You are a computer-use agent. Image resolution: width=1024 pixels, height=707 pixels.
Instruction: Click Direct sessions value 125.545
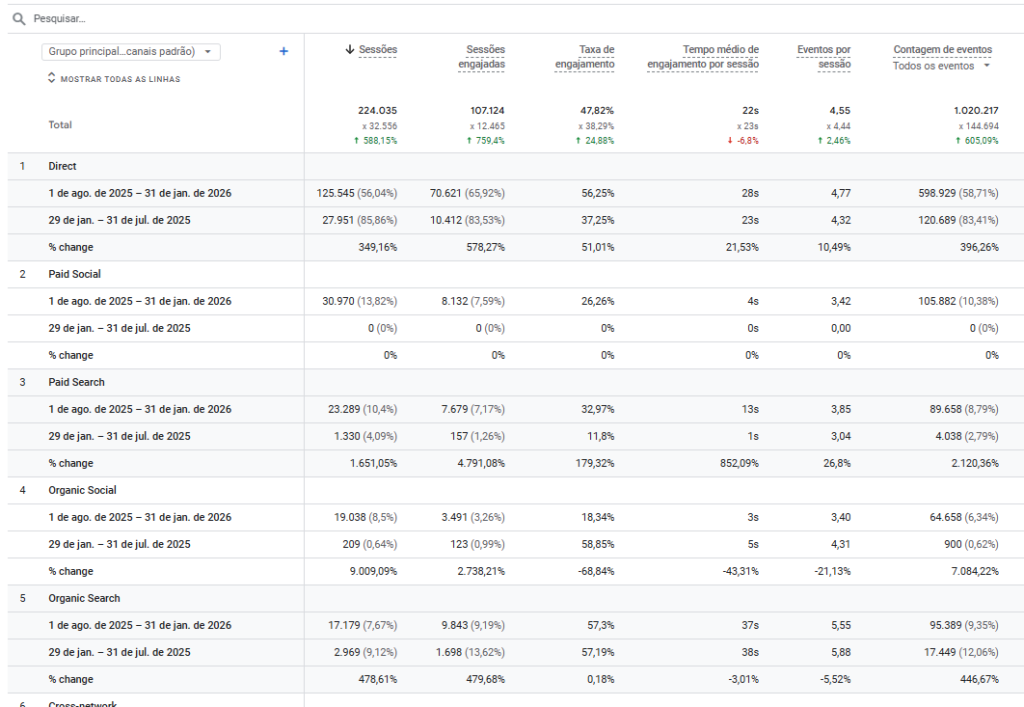335,194
